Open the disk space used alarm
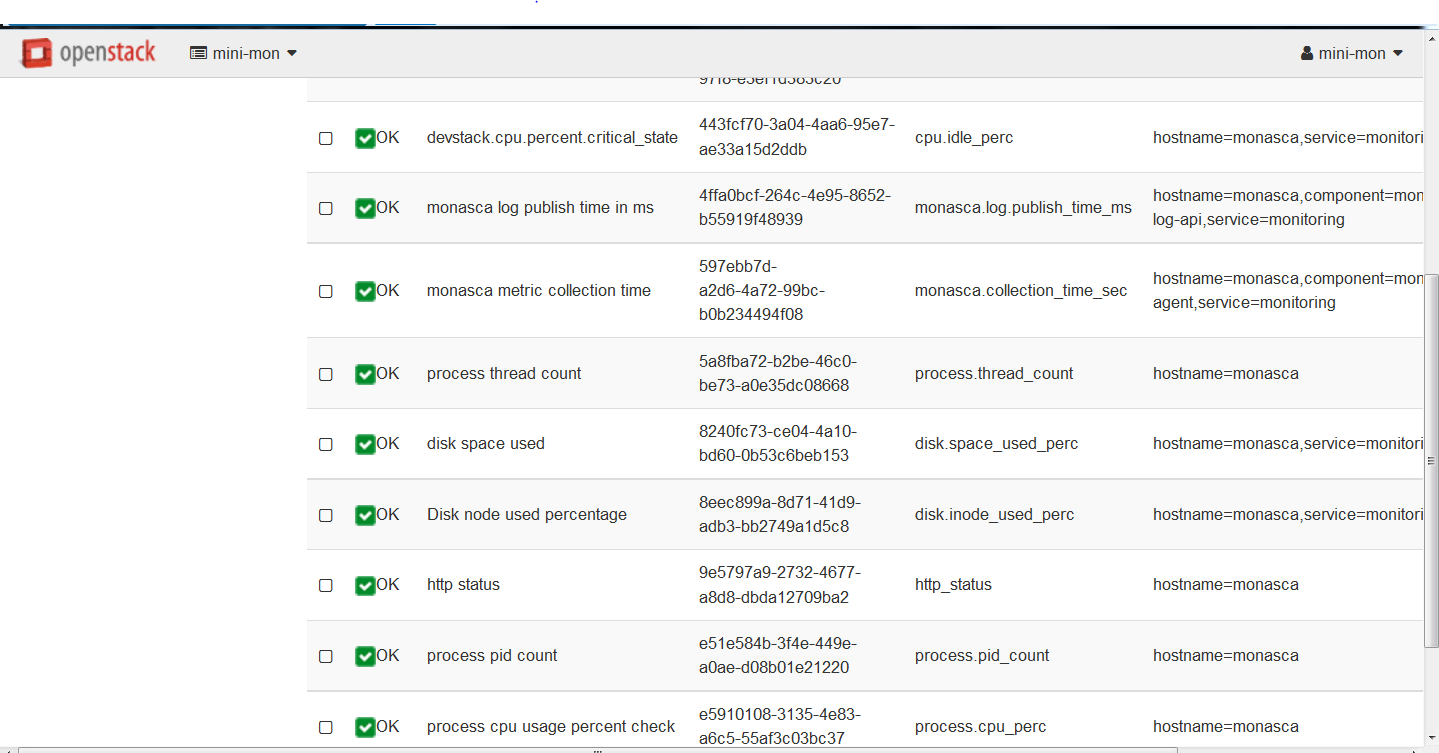This screenshot has width=1439, height=753. pos(486,444)
